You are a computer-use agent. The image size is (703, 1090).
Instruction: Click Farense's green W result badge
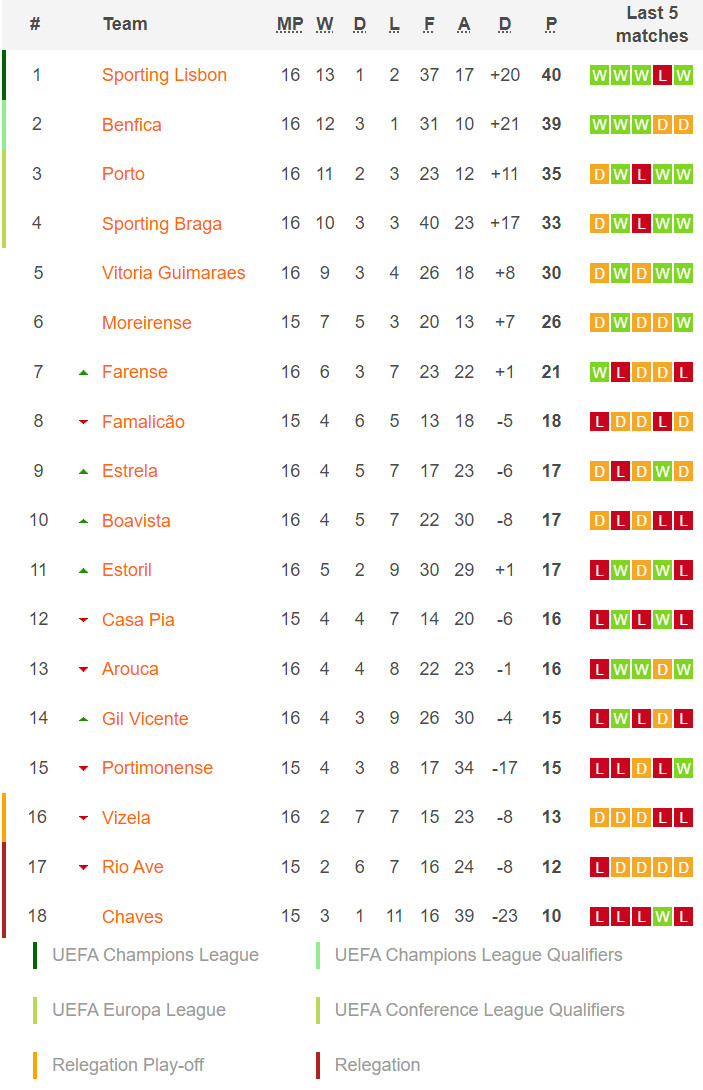pyautogui.click(x=599, y=373)
